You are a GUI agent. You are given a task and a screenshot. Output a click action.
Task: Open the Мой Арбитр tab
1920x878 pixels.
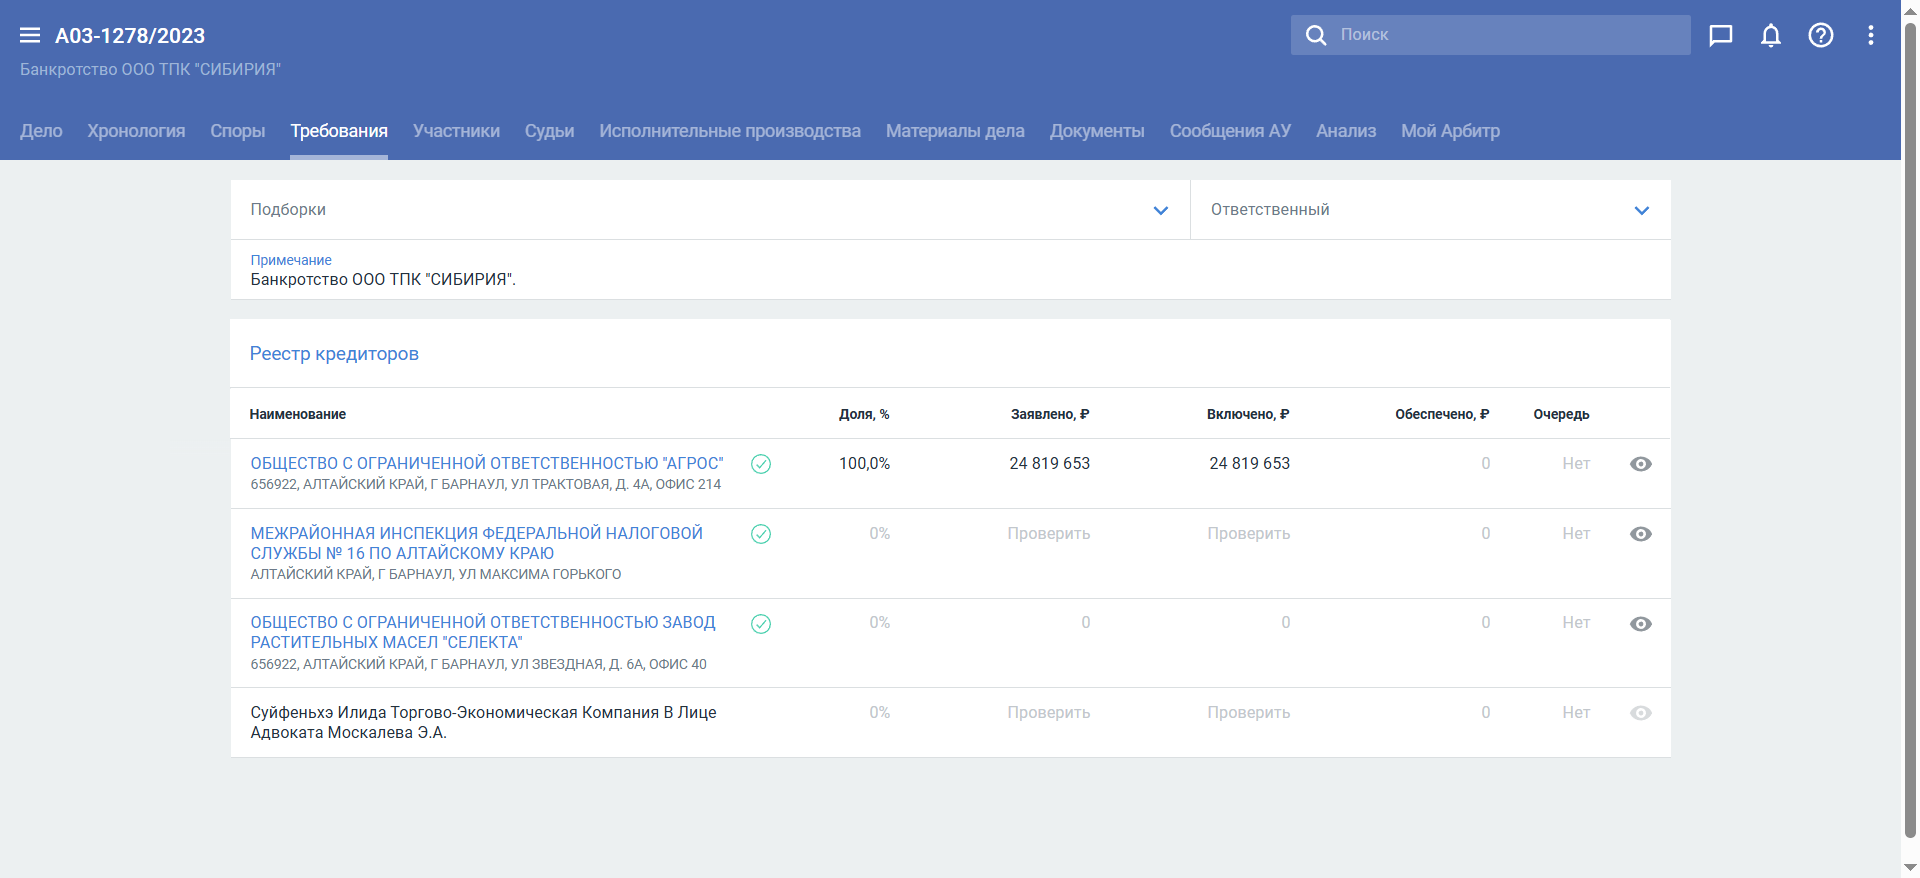[x=1450, y=131]
